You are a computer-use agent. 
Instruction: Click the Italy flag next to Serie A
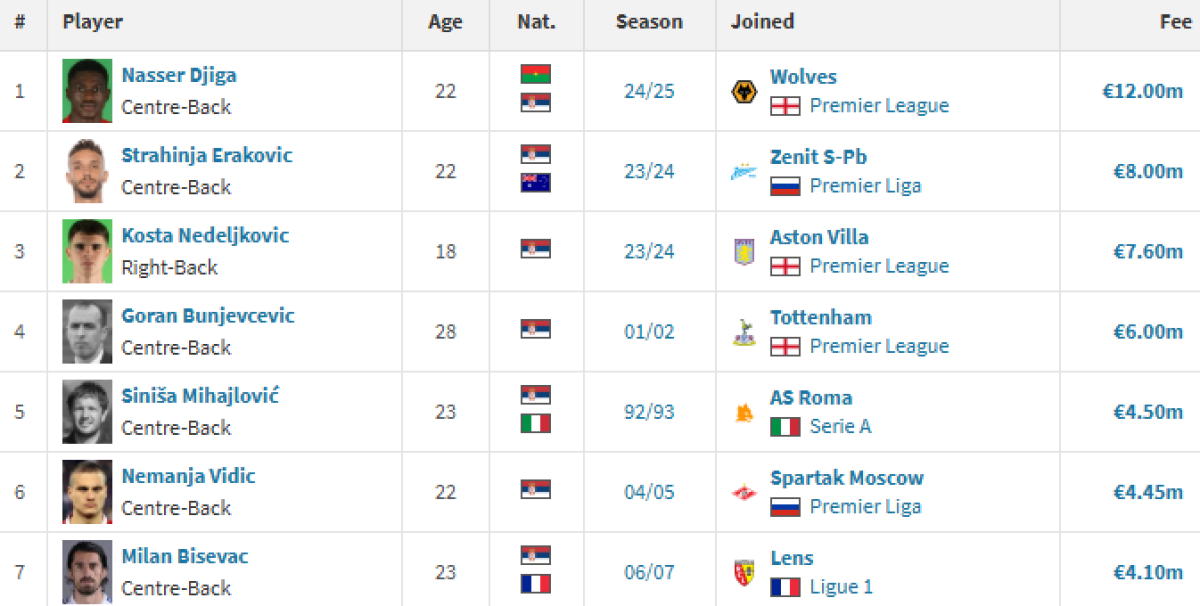(x=785, y=427)
